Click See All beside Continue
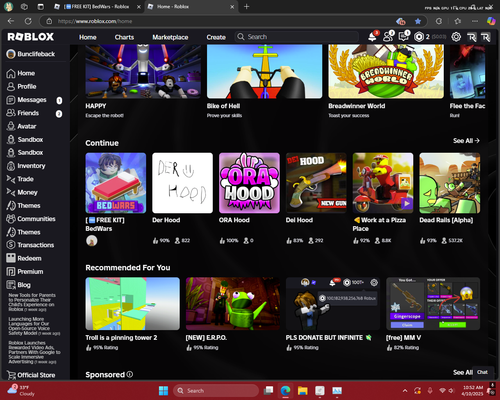 click(466, 141)
